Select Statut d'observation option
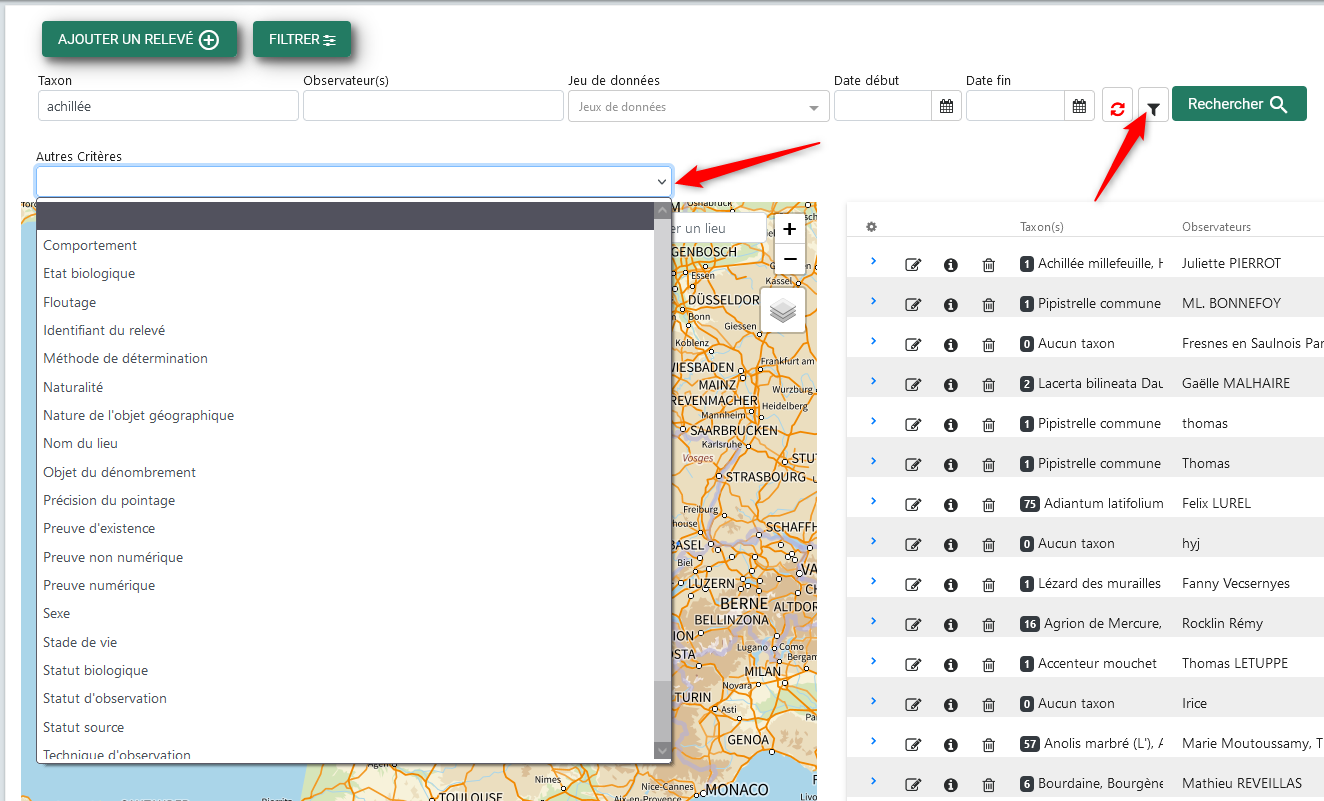 coord(346,698)
